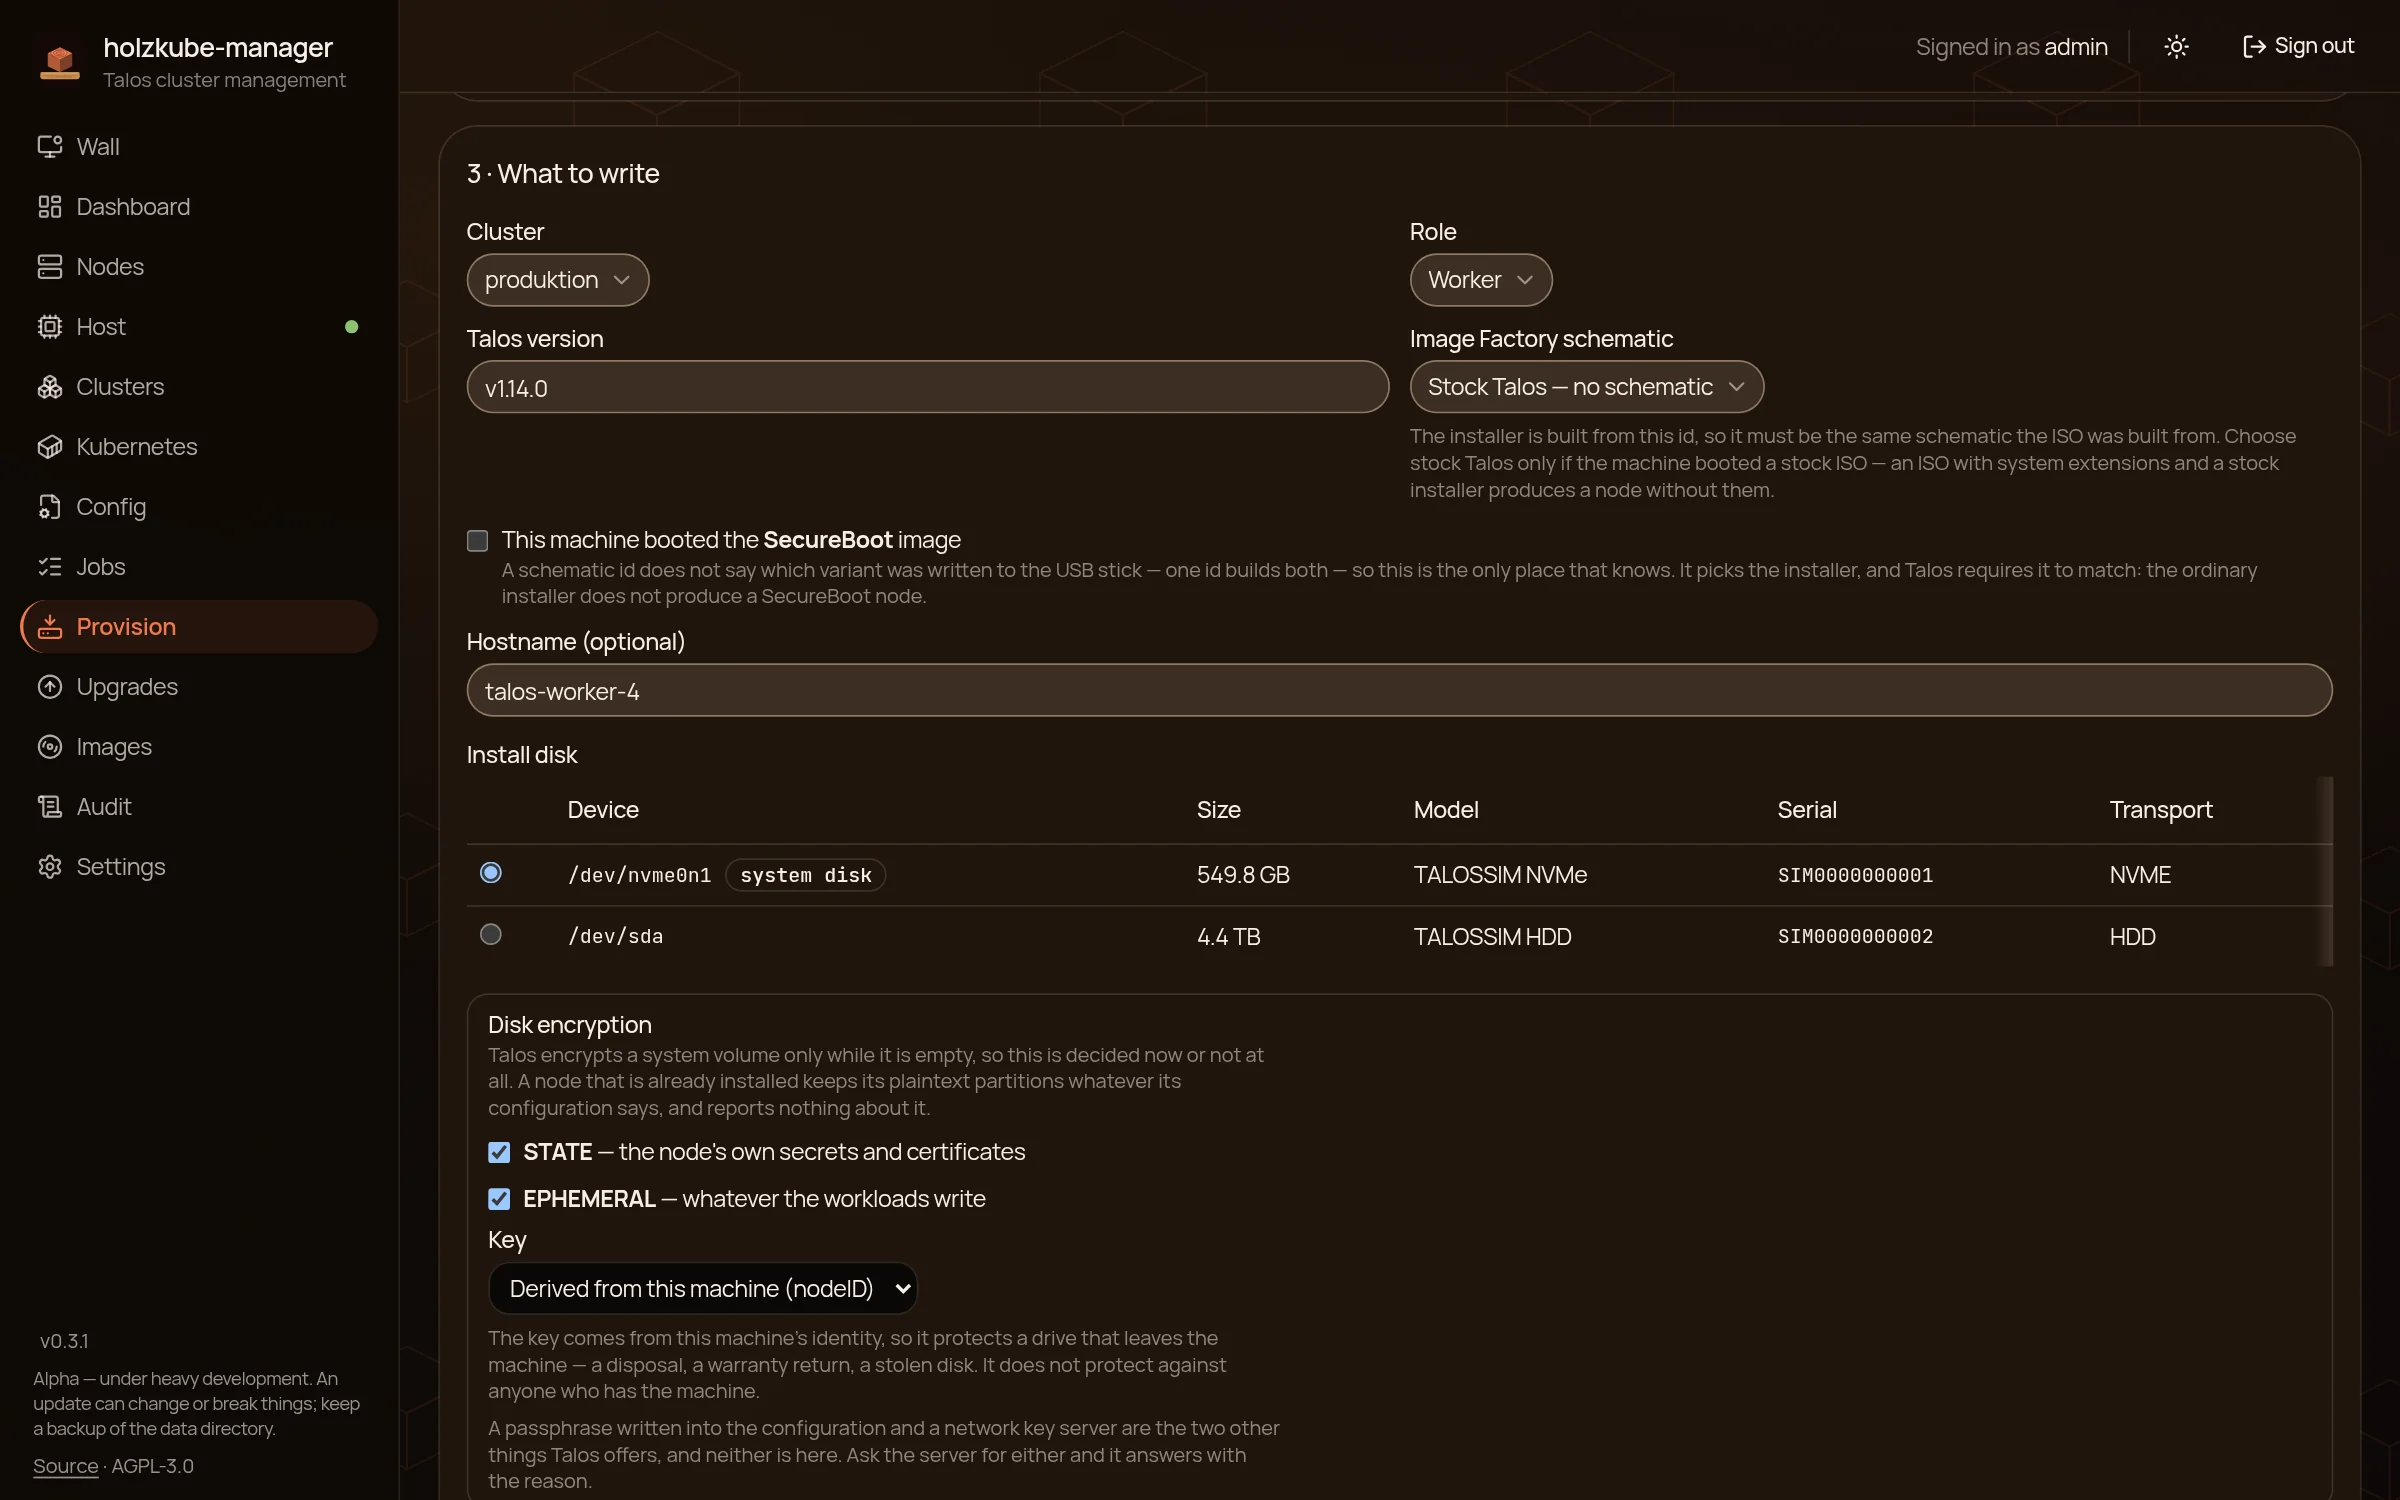Focus the Talos version field

coord(928,387)
